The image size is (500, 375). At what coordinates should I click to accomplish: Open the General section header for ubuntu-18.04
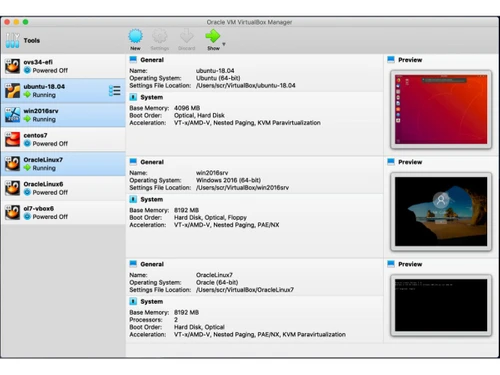click(152, 60)
